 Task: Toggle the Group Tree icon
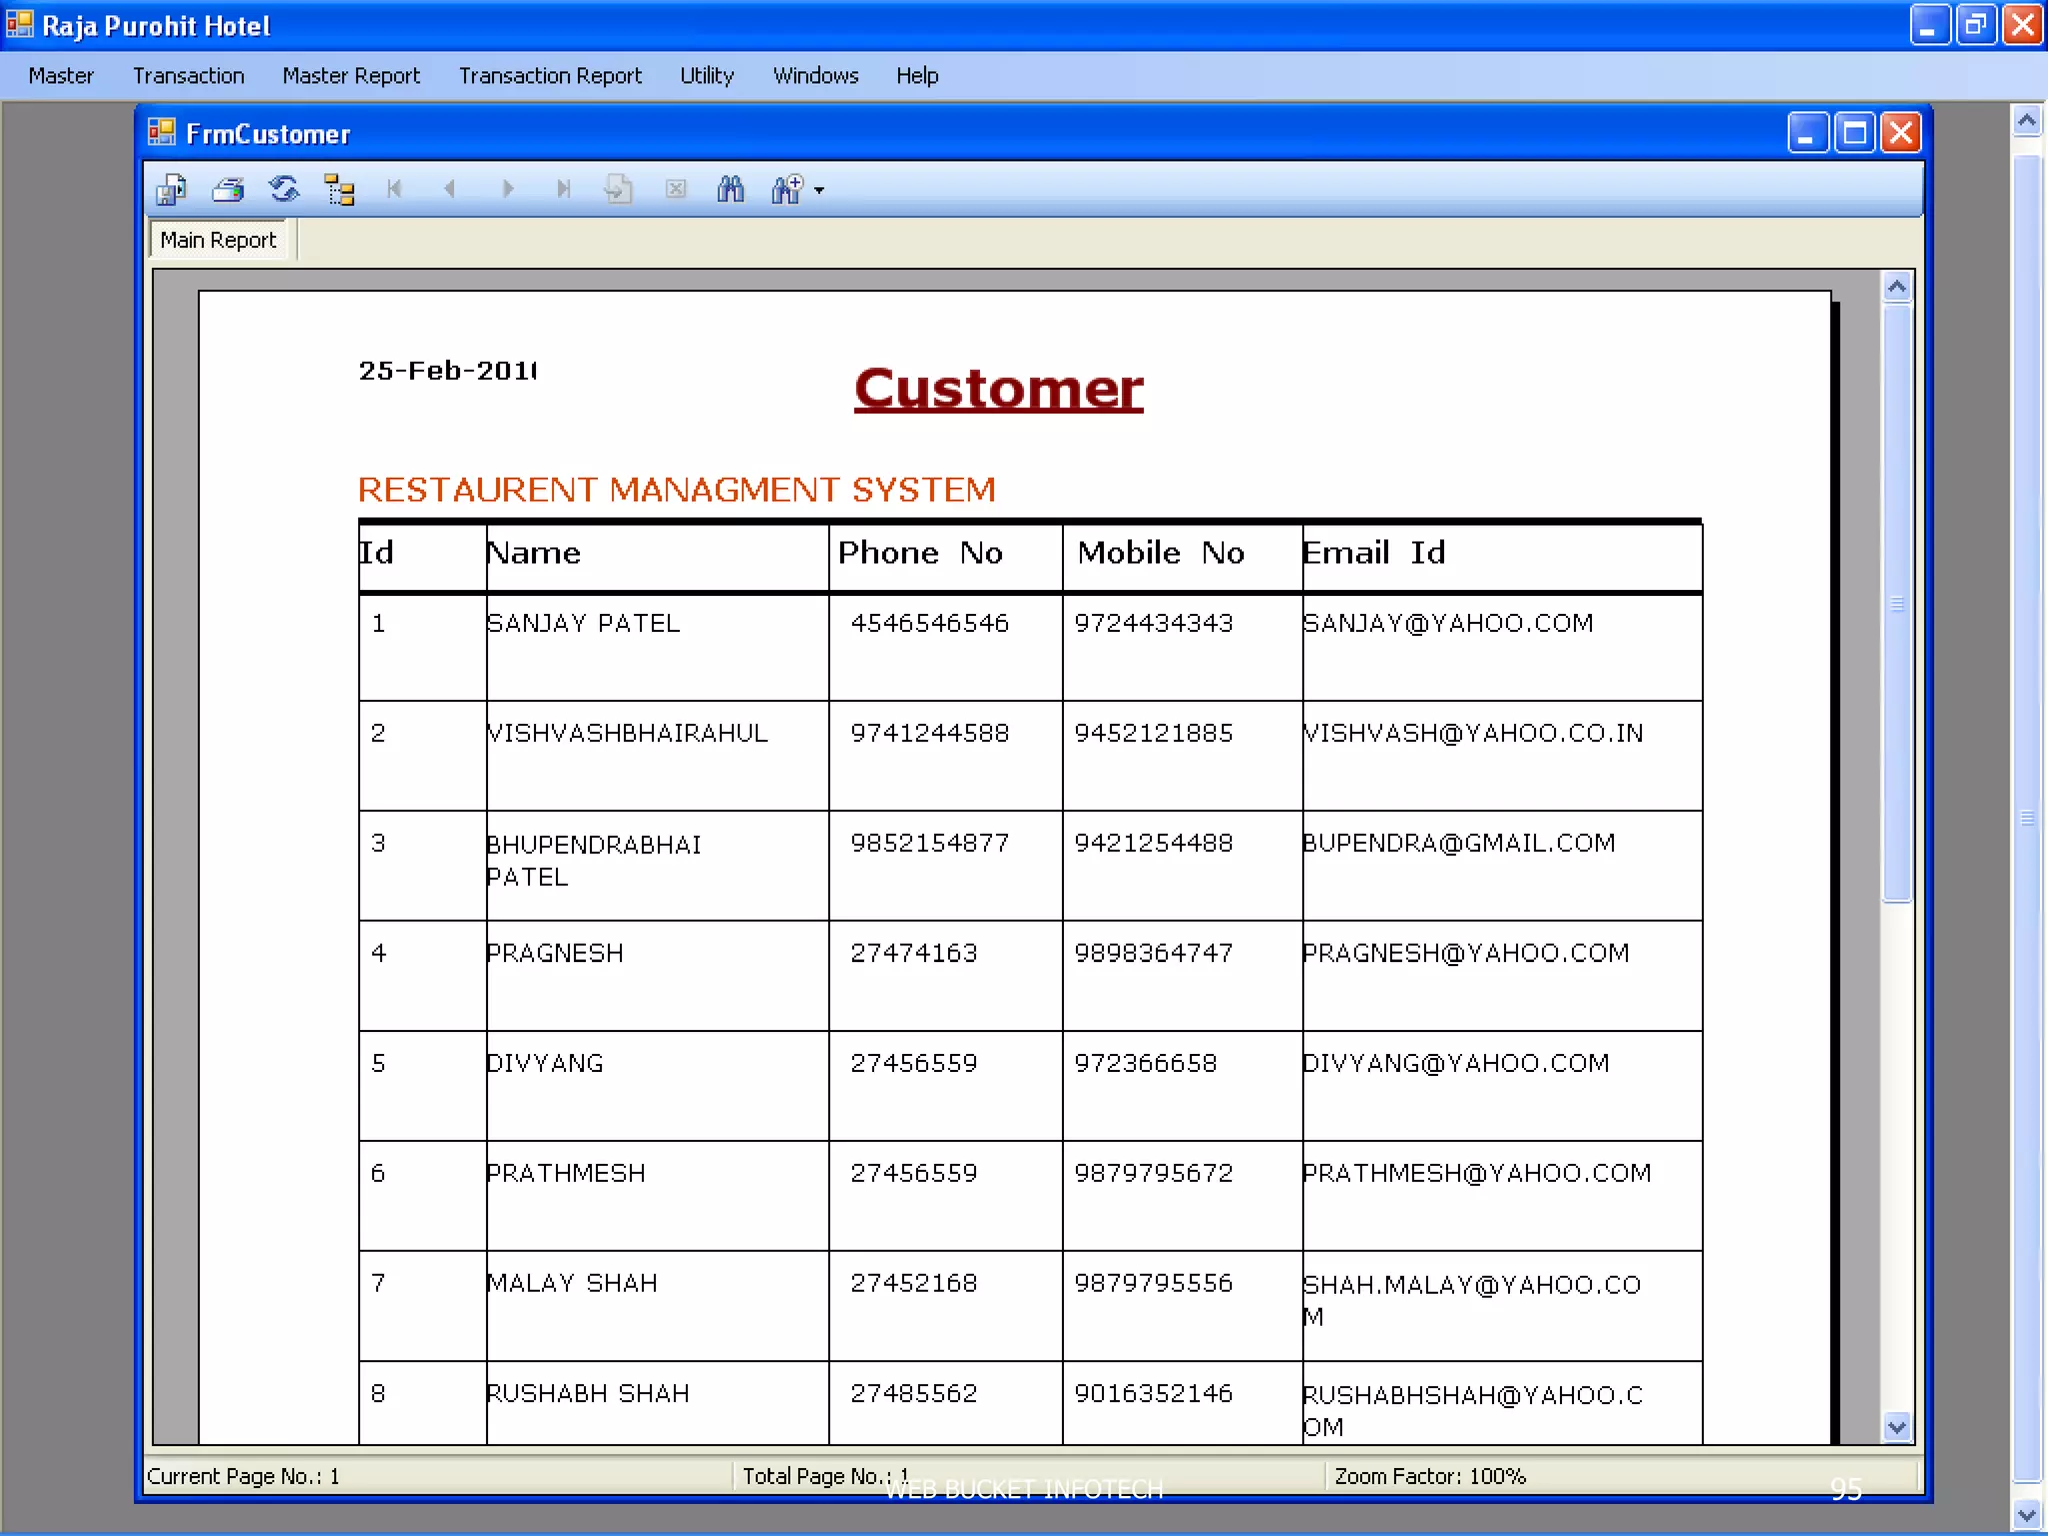[x=340, y=189]
